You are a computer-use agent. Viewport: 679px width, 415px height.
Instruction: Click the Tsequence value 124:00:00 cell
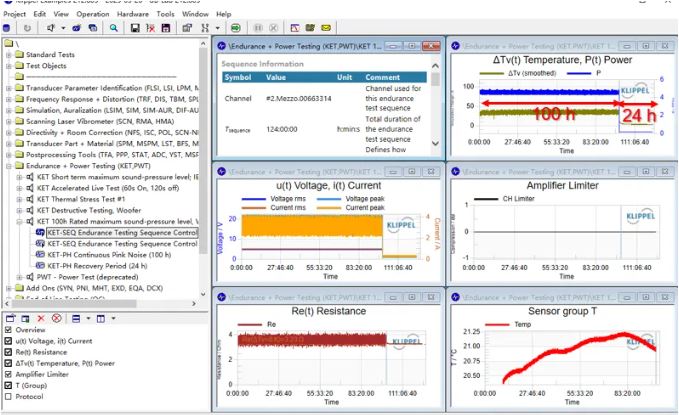[x=282, y=129]
